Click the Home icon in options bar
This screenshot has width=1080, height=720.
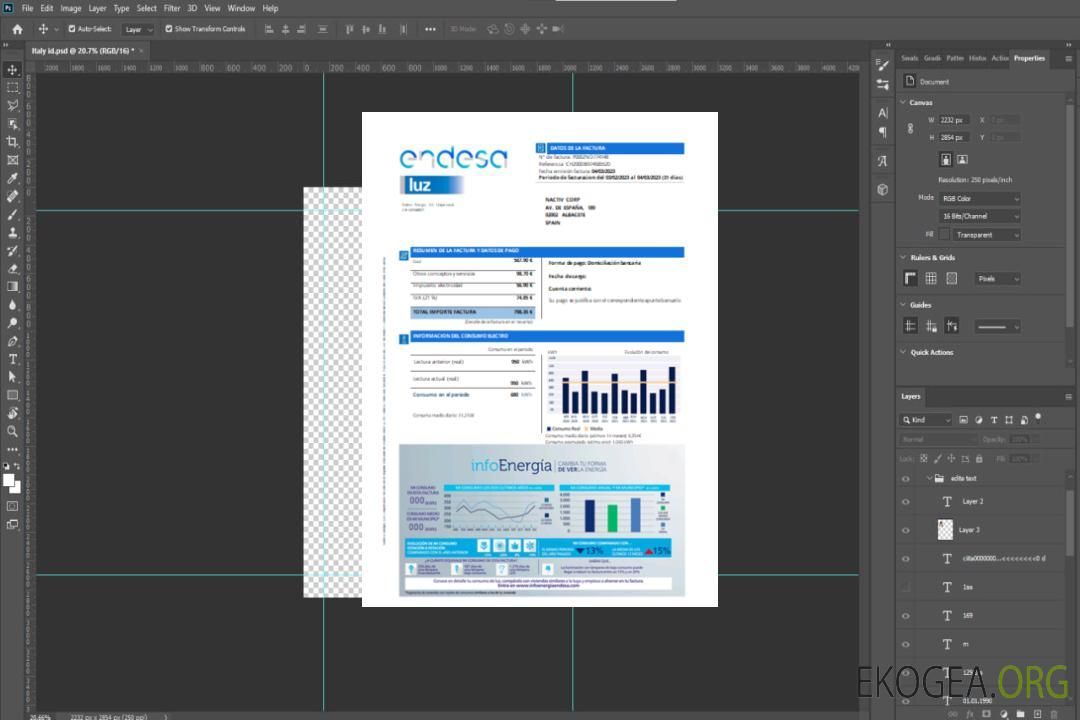click(17, 29)
